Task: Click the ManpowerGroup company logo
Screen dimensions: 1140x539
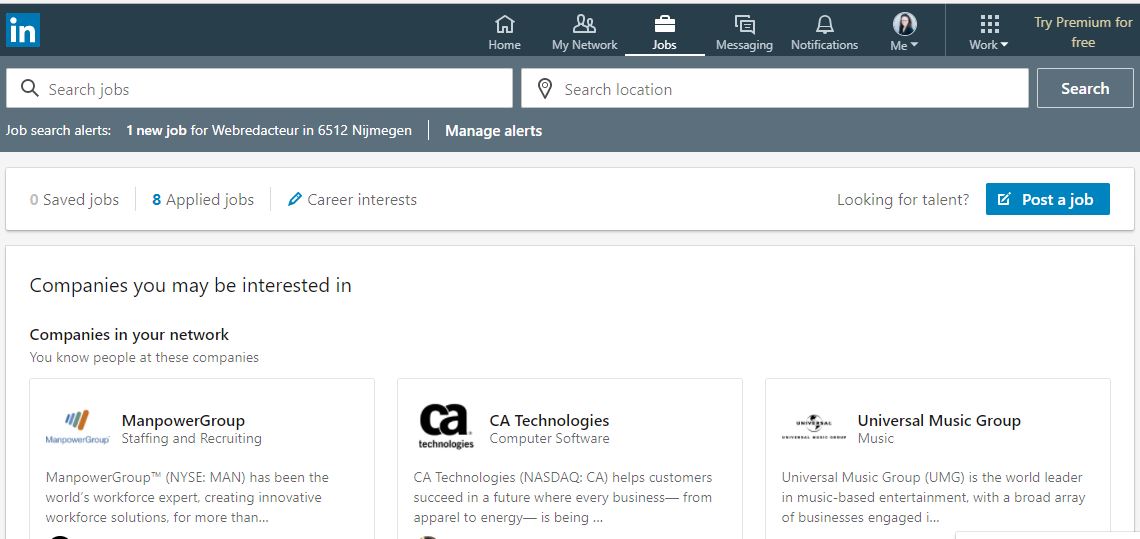Action: pyautogui.click(x=78, y=426)
